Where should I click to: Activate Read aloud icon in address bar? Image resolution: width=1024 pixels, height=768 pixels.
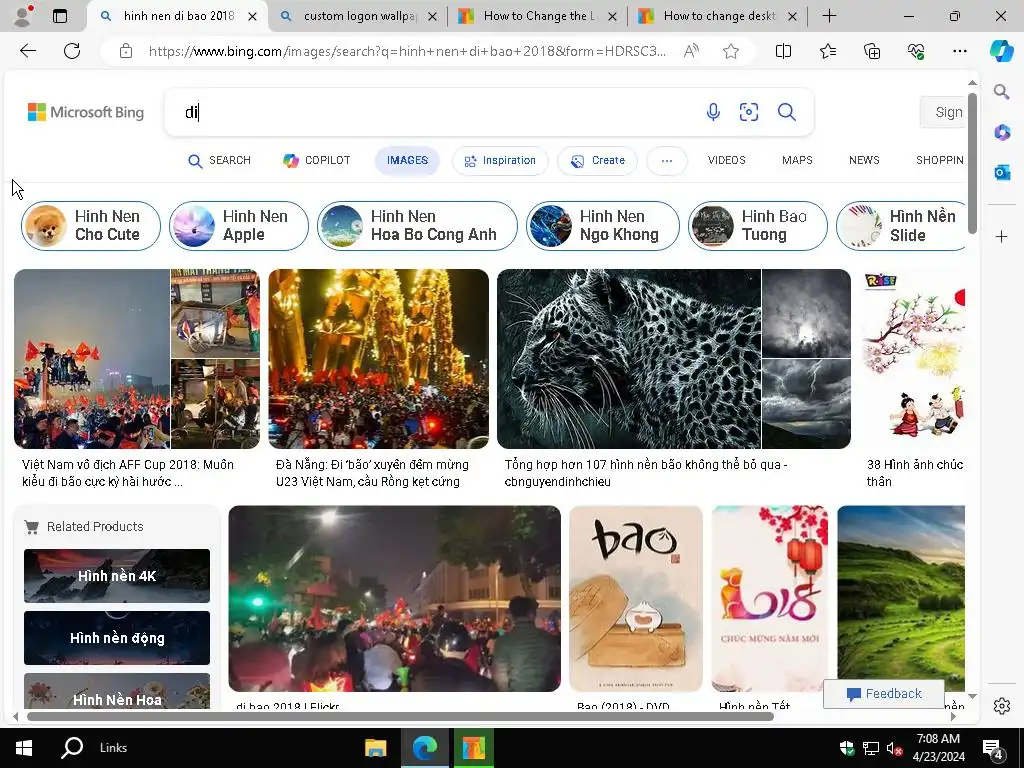(691, 51)
